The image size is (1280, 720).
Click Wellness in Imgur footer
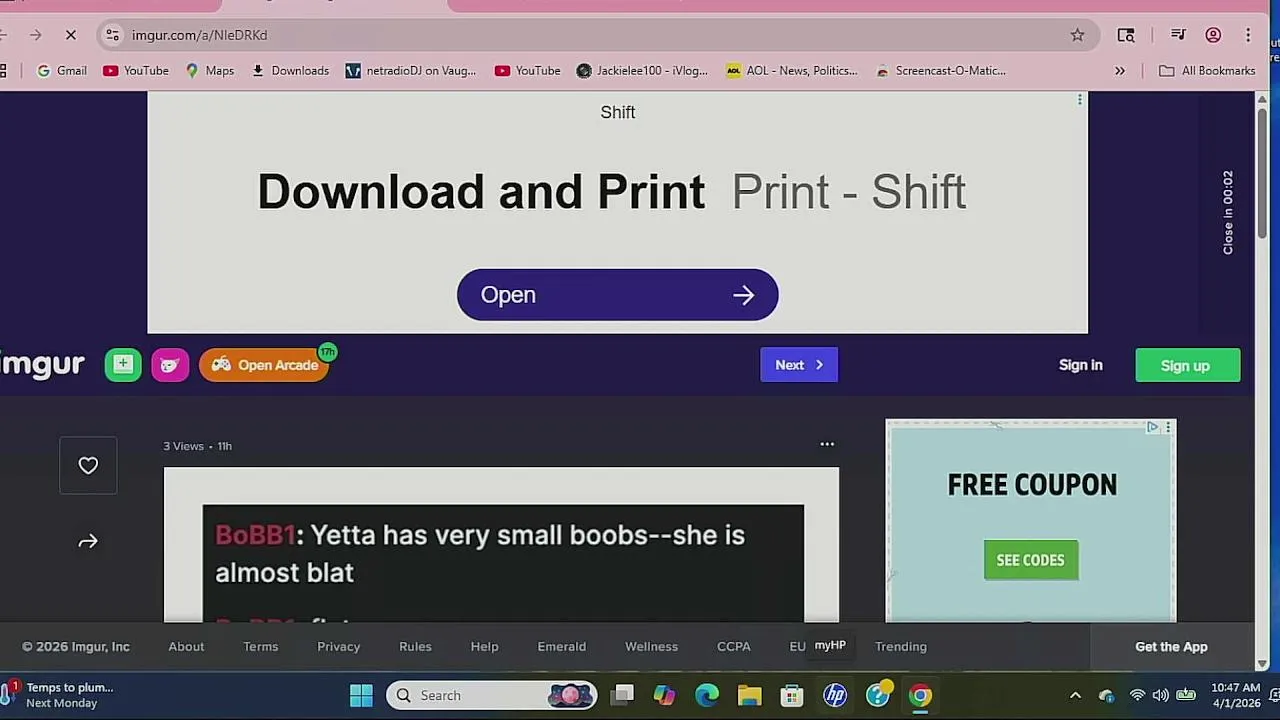[x=652, y=647]
